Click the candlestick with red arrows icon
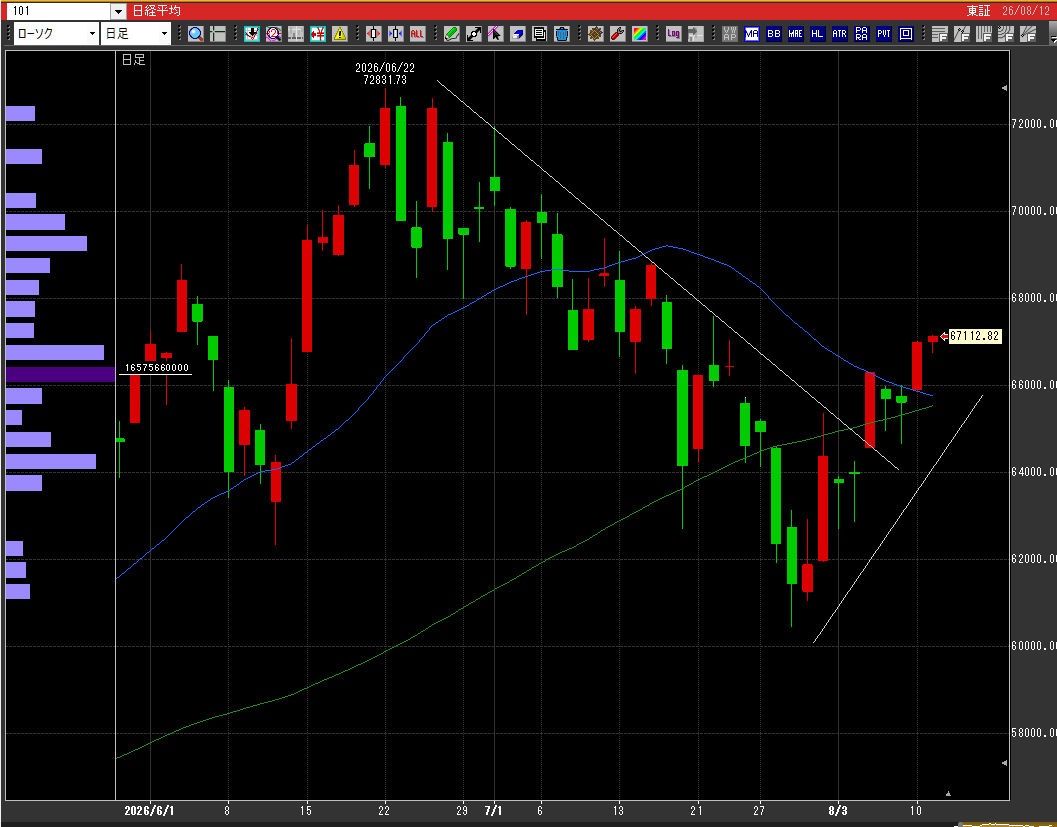The width and height of the screenshot is (1057, 827). coord(373,34)
